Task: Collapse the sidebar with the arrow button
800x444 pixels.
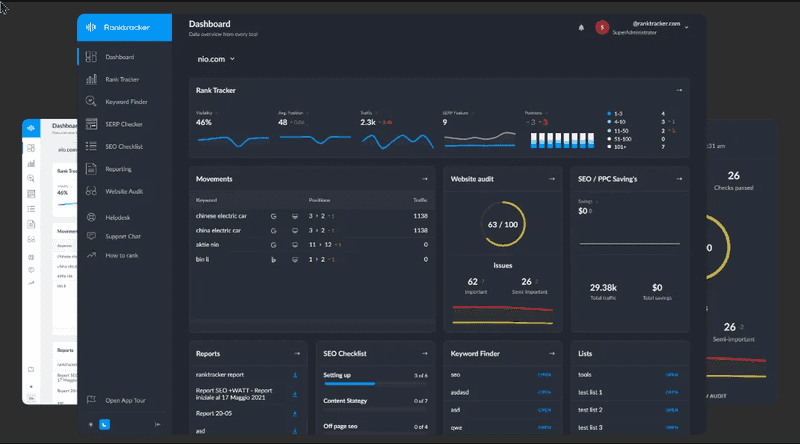Action: click(158, 425)
